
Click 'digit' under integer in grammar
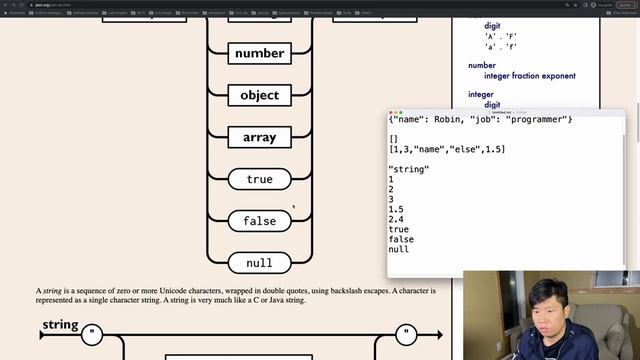coord(492,105)
